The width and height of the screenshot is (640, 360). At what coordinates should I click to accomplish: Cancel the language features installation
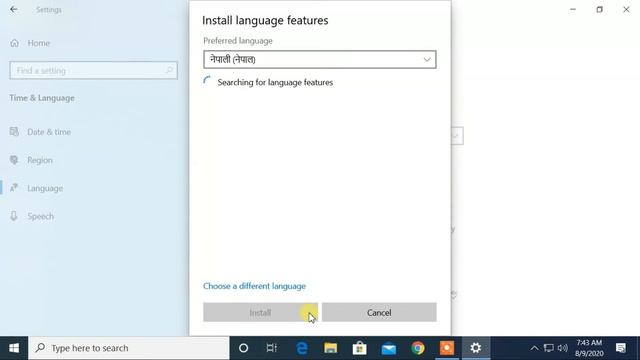point(379,312)
